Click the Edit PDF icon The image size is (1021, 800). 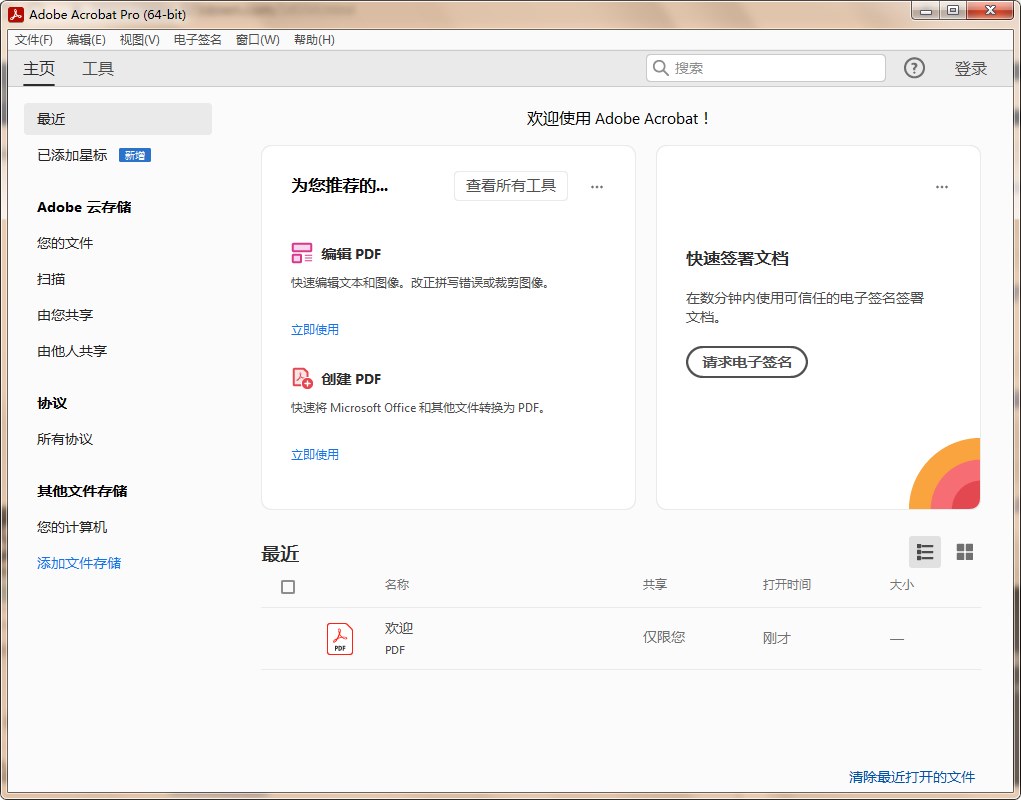[x=302, y=253]
